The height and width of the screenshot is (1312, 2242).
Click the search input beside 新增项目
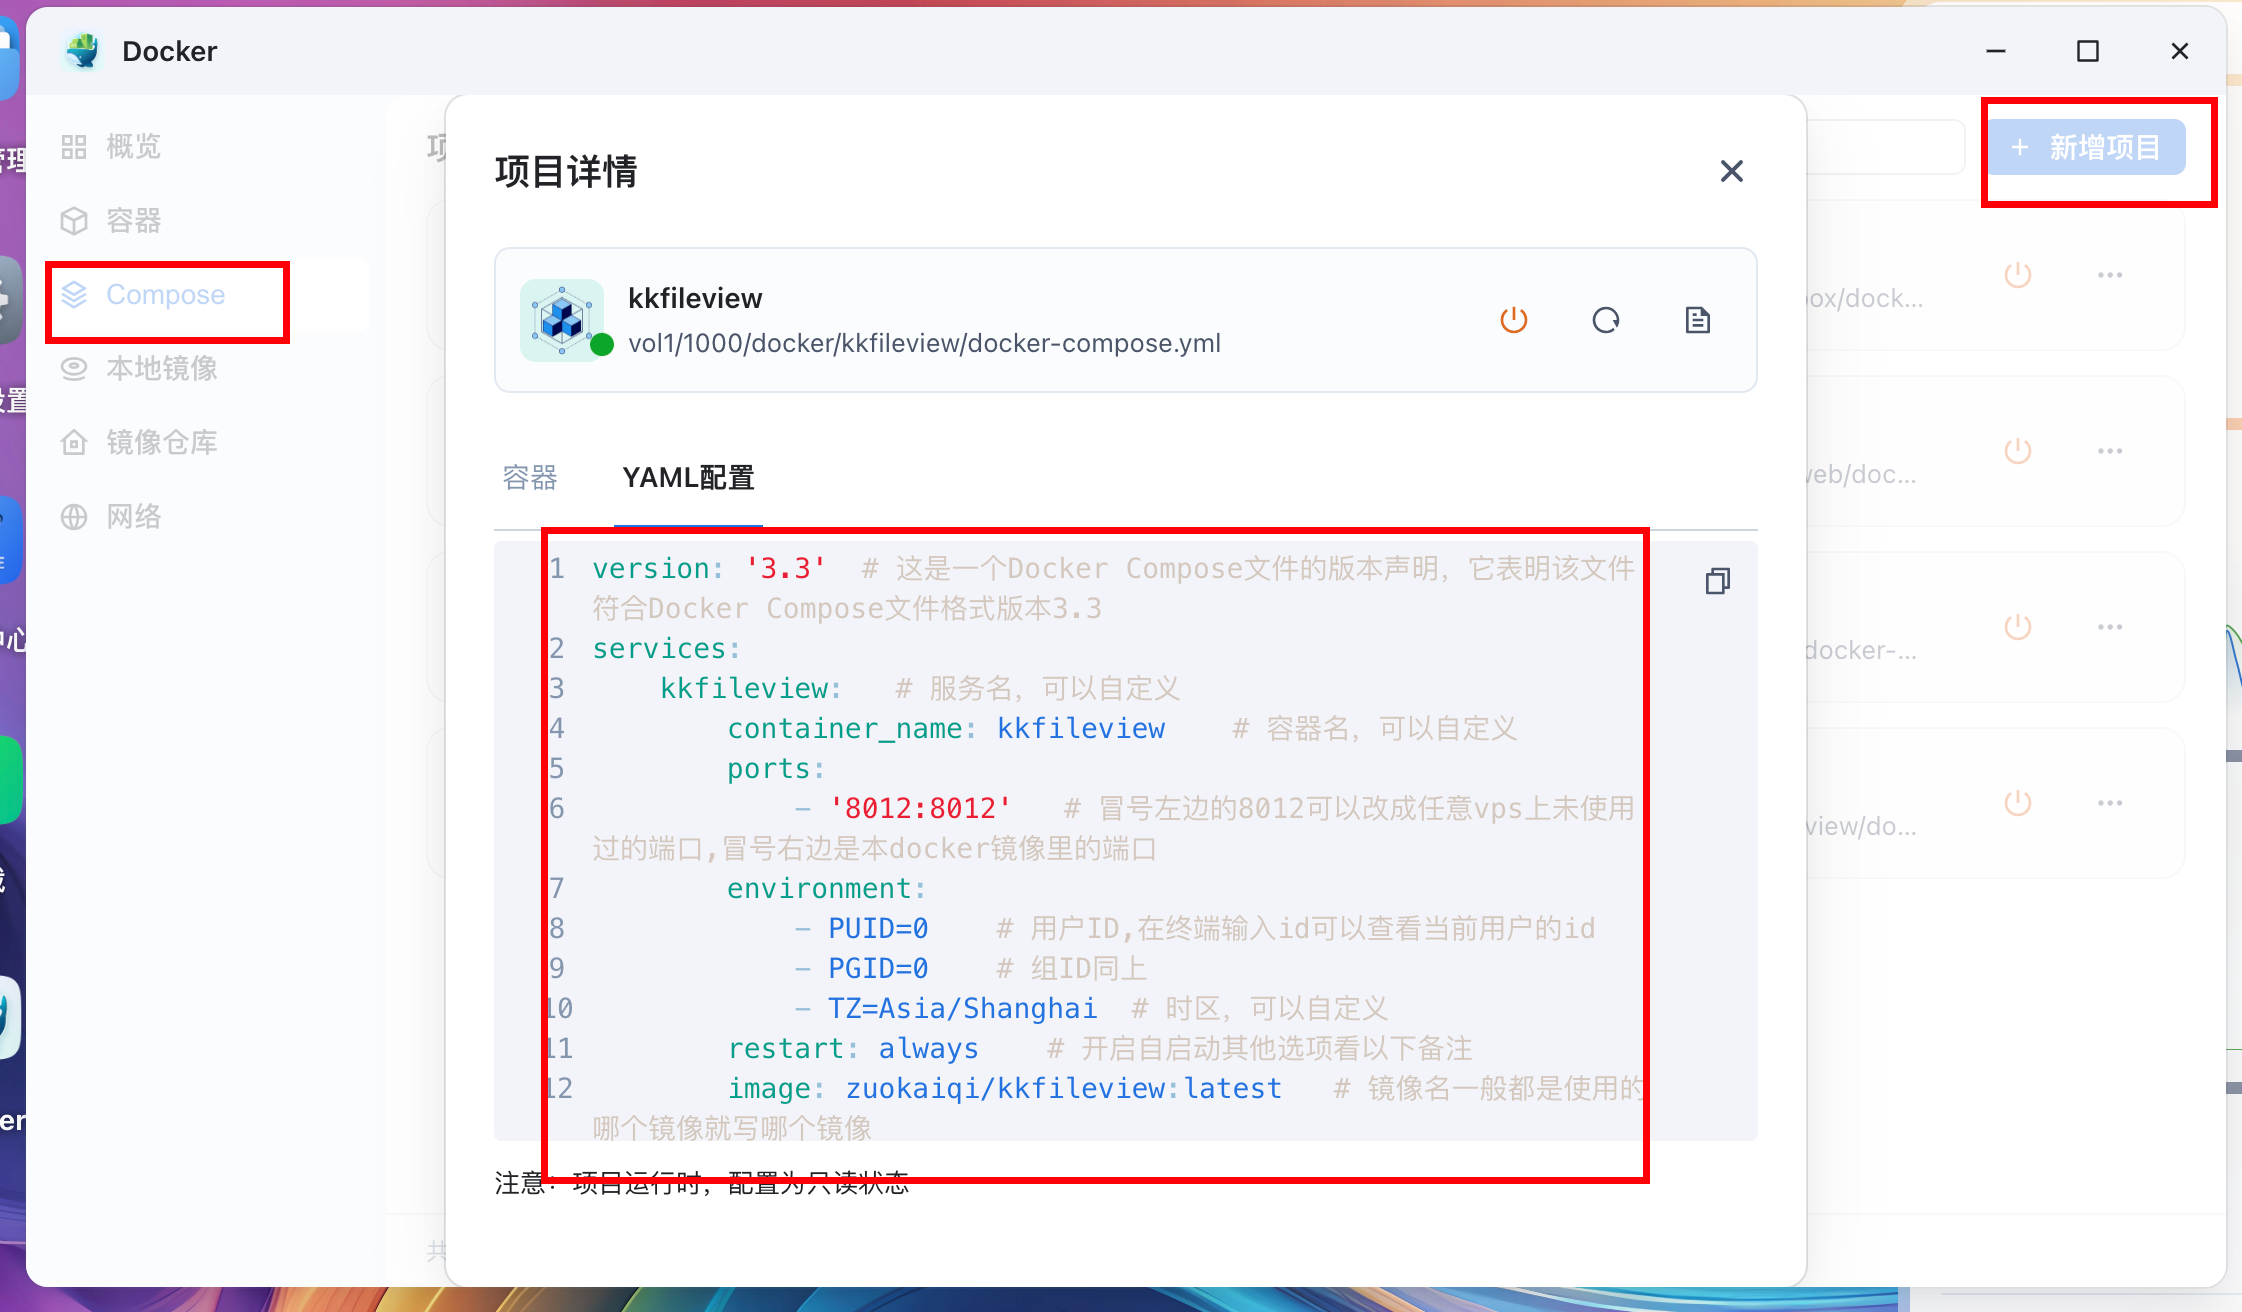(x=1885, y=147)
